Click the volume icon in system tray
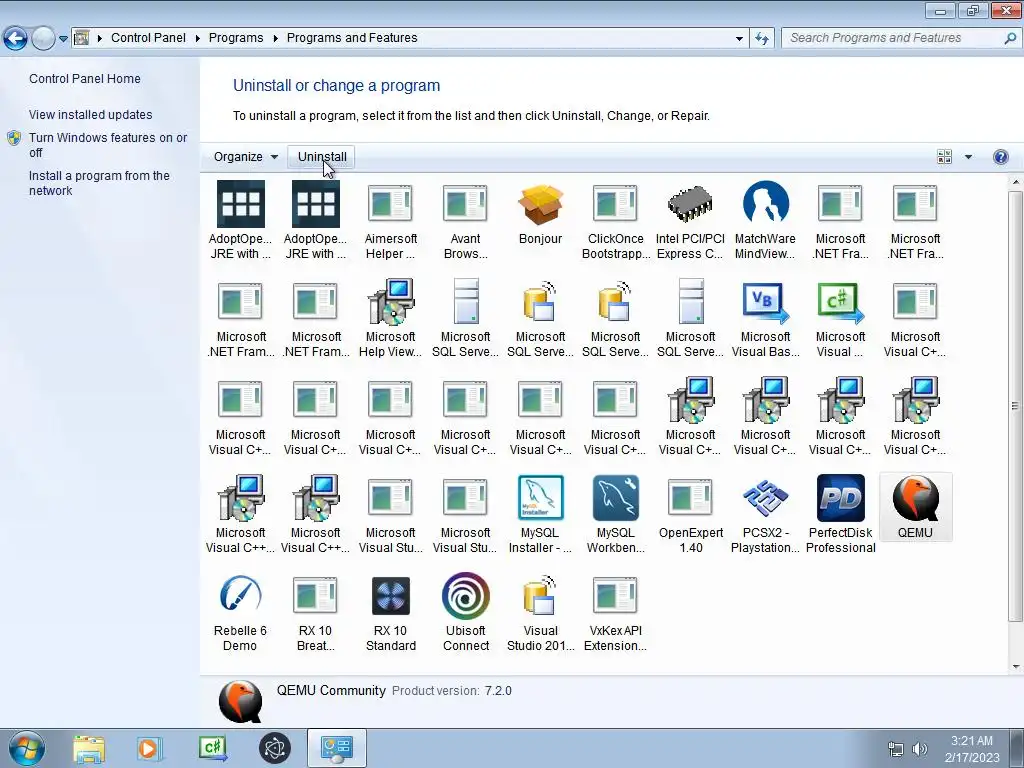The width and height of the screenshot is (1024, 768). [x=920, y=749]
